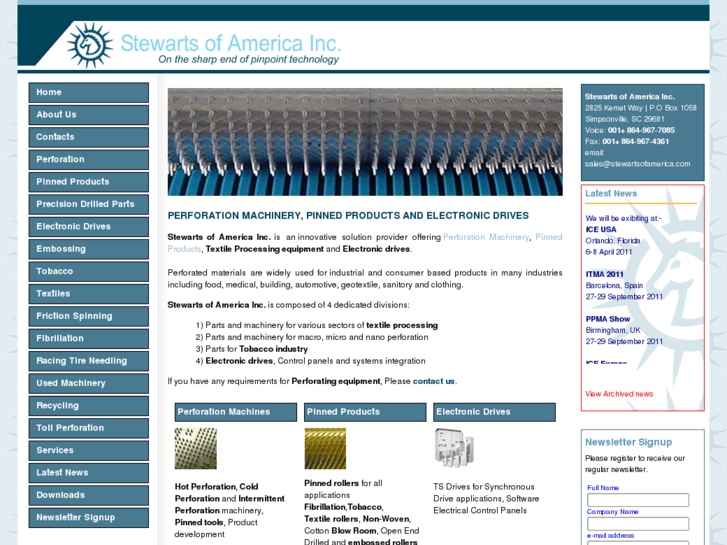Click the main page heading about perforation machinery

[348, 216]
